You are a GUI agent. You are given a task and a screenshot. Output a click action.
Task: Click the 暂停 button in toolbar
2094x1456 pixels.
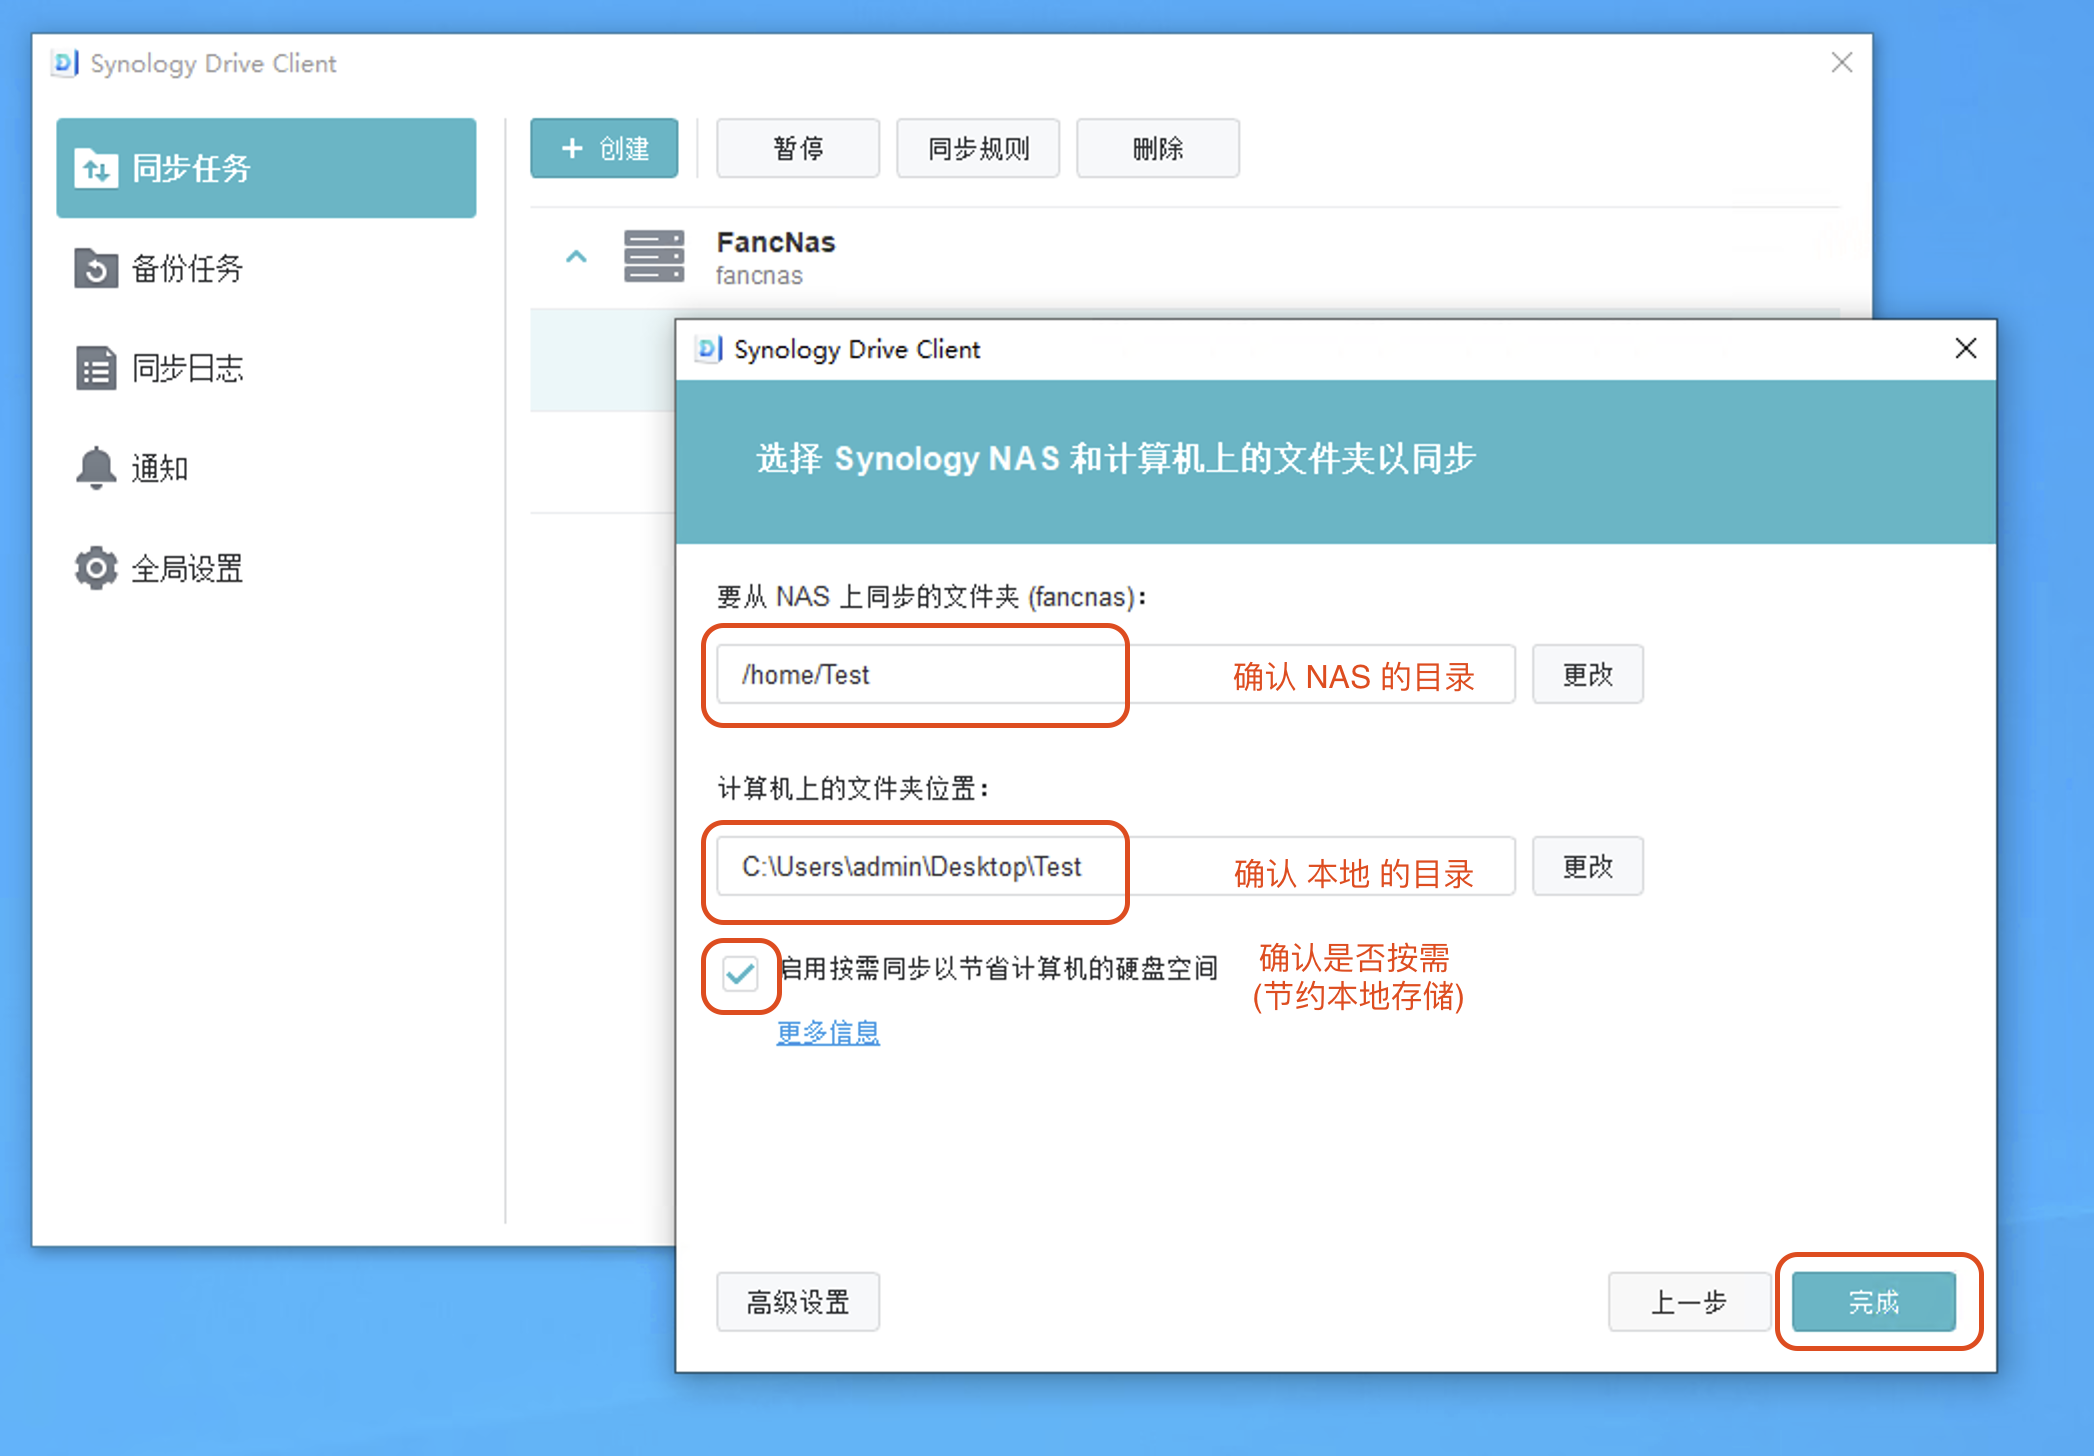tap(798, 148)
